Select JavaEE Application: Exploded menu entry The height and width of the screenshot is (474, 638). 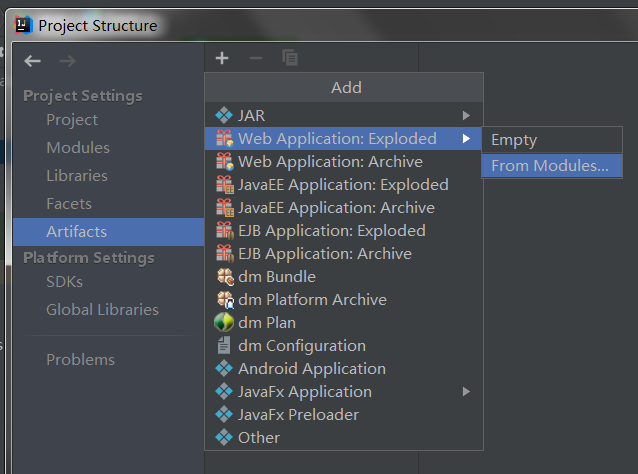pyautogui.click(x=344, y=185)
